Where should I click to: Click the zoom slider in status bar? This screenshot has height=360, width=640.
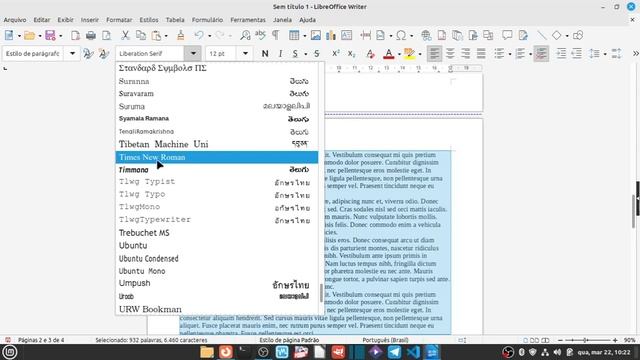[588, 340]
